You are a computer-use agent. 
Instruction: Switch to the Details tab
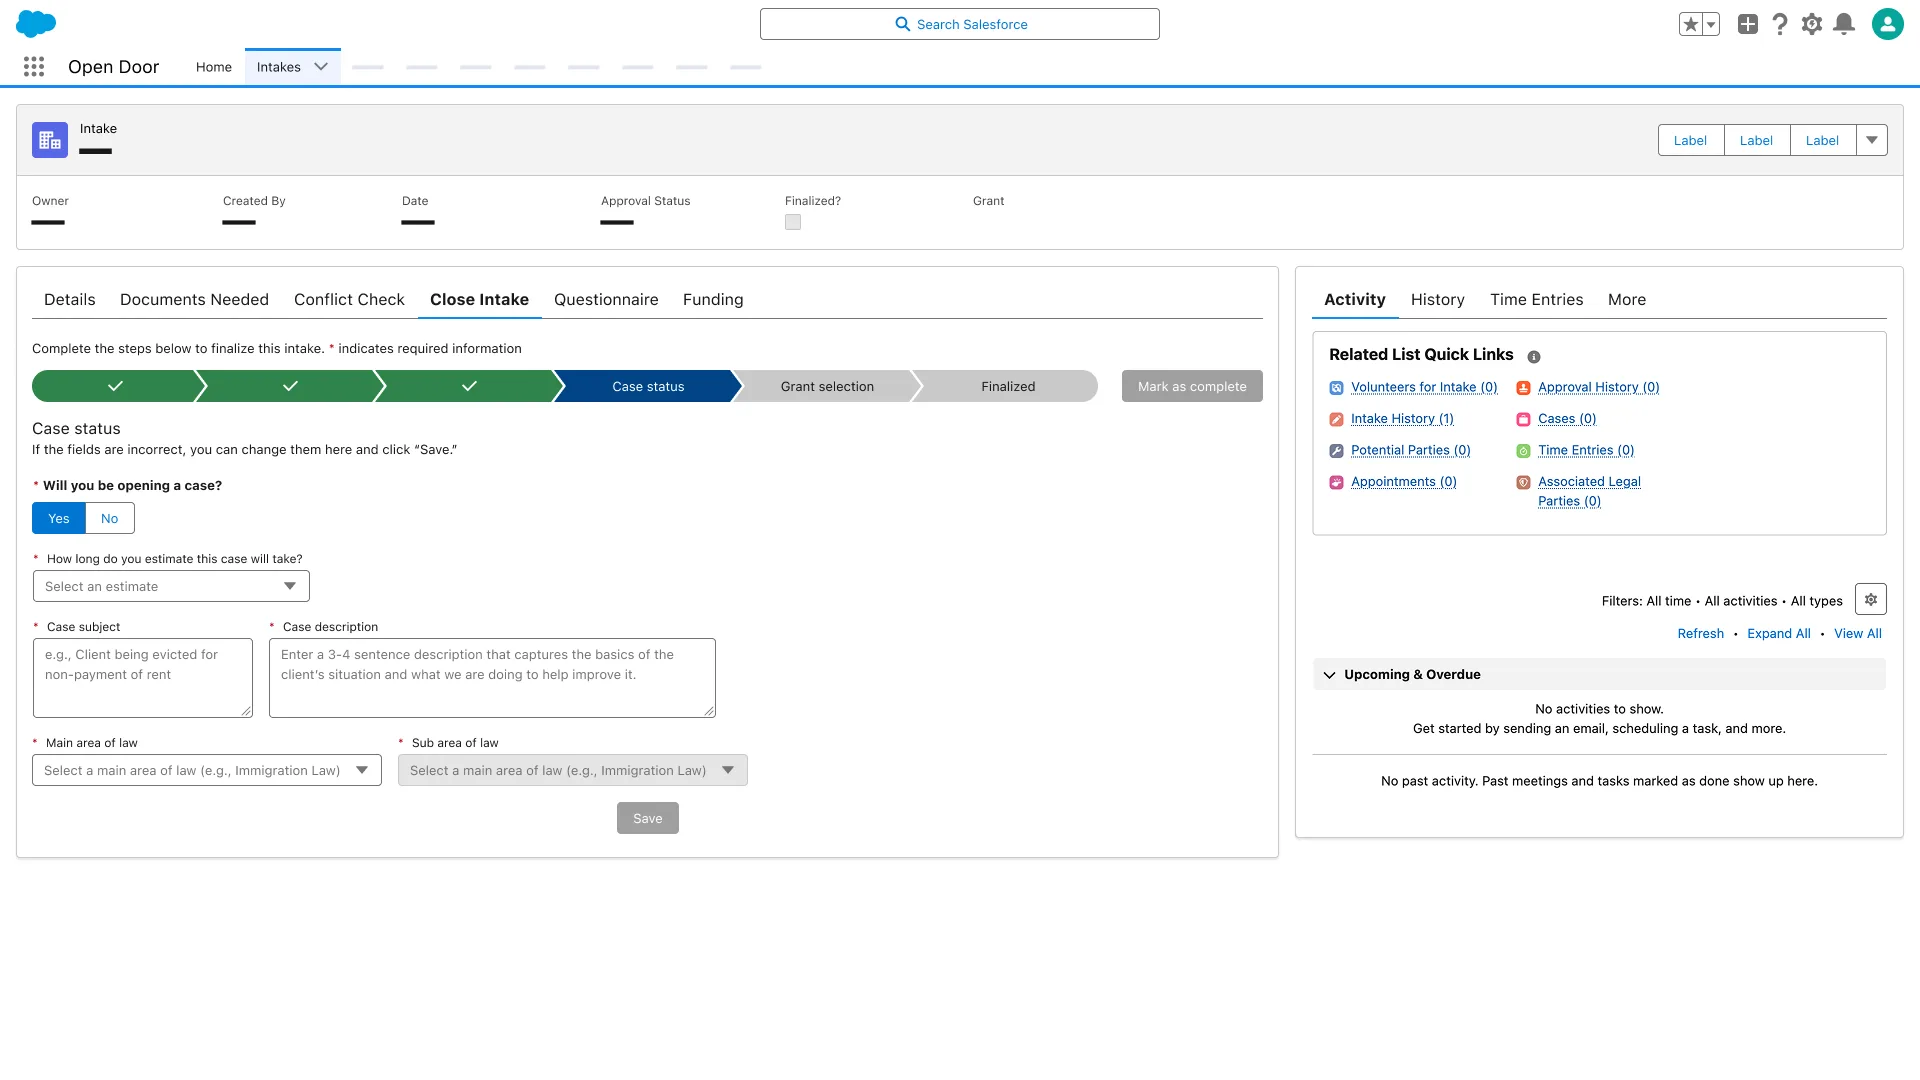click(70, 300)
